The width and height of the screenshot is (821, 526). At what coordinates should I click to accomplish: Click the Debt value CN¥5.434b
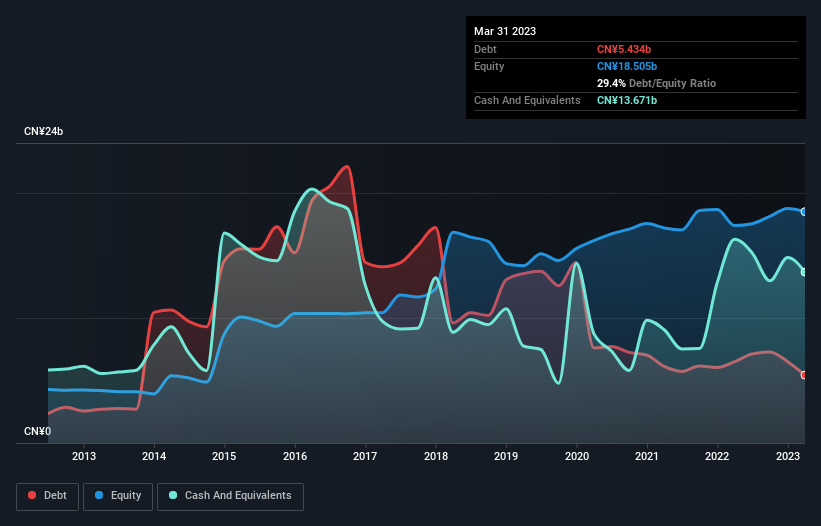tap(624, 49)
